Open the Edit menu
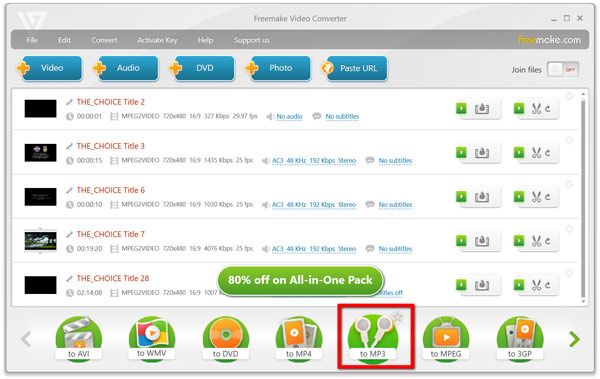The width and height of the screenshot is (600, 379). tap(64, 40)
